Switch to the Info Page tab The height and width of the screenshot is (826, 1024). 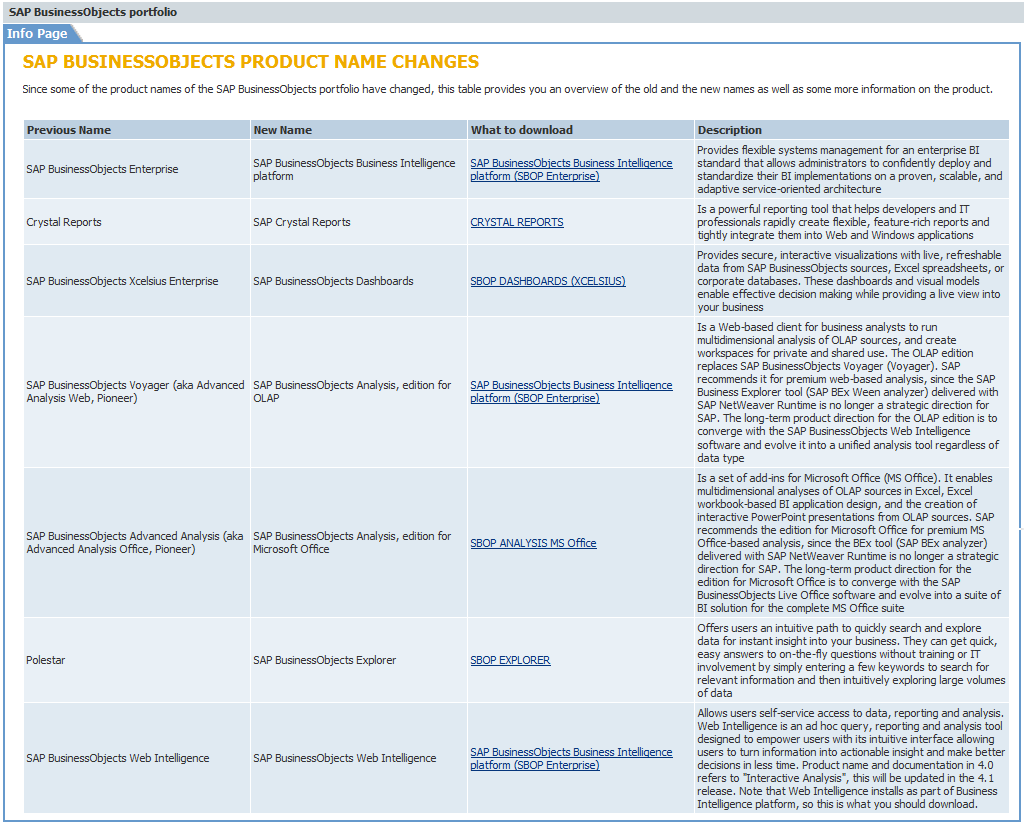(x=38, y=34)
